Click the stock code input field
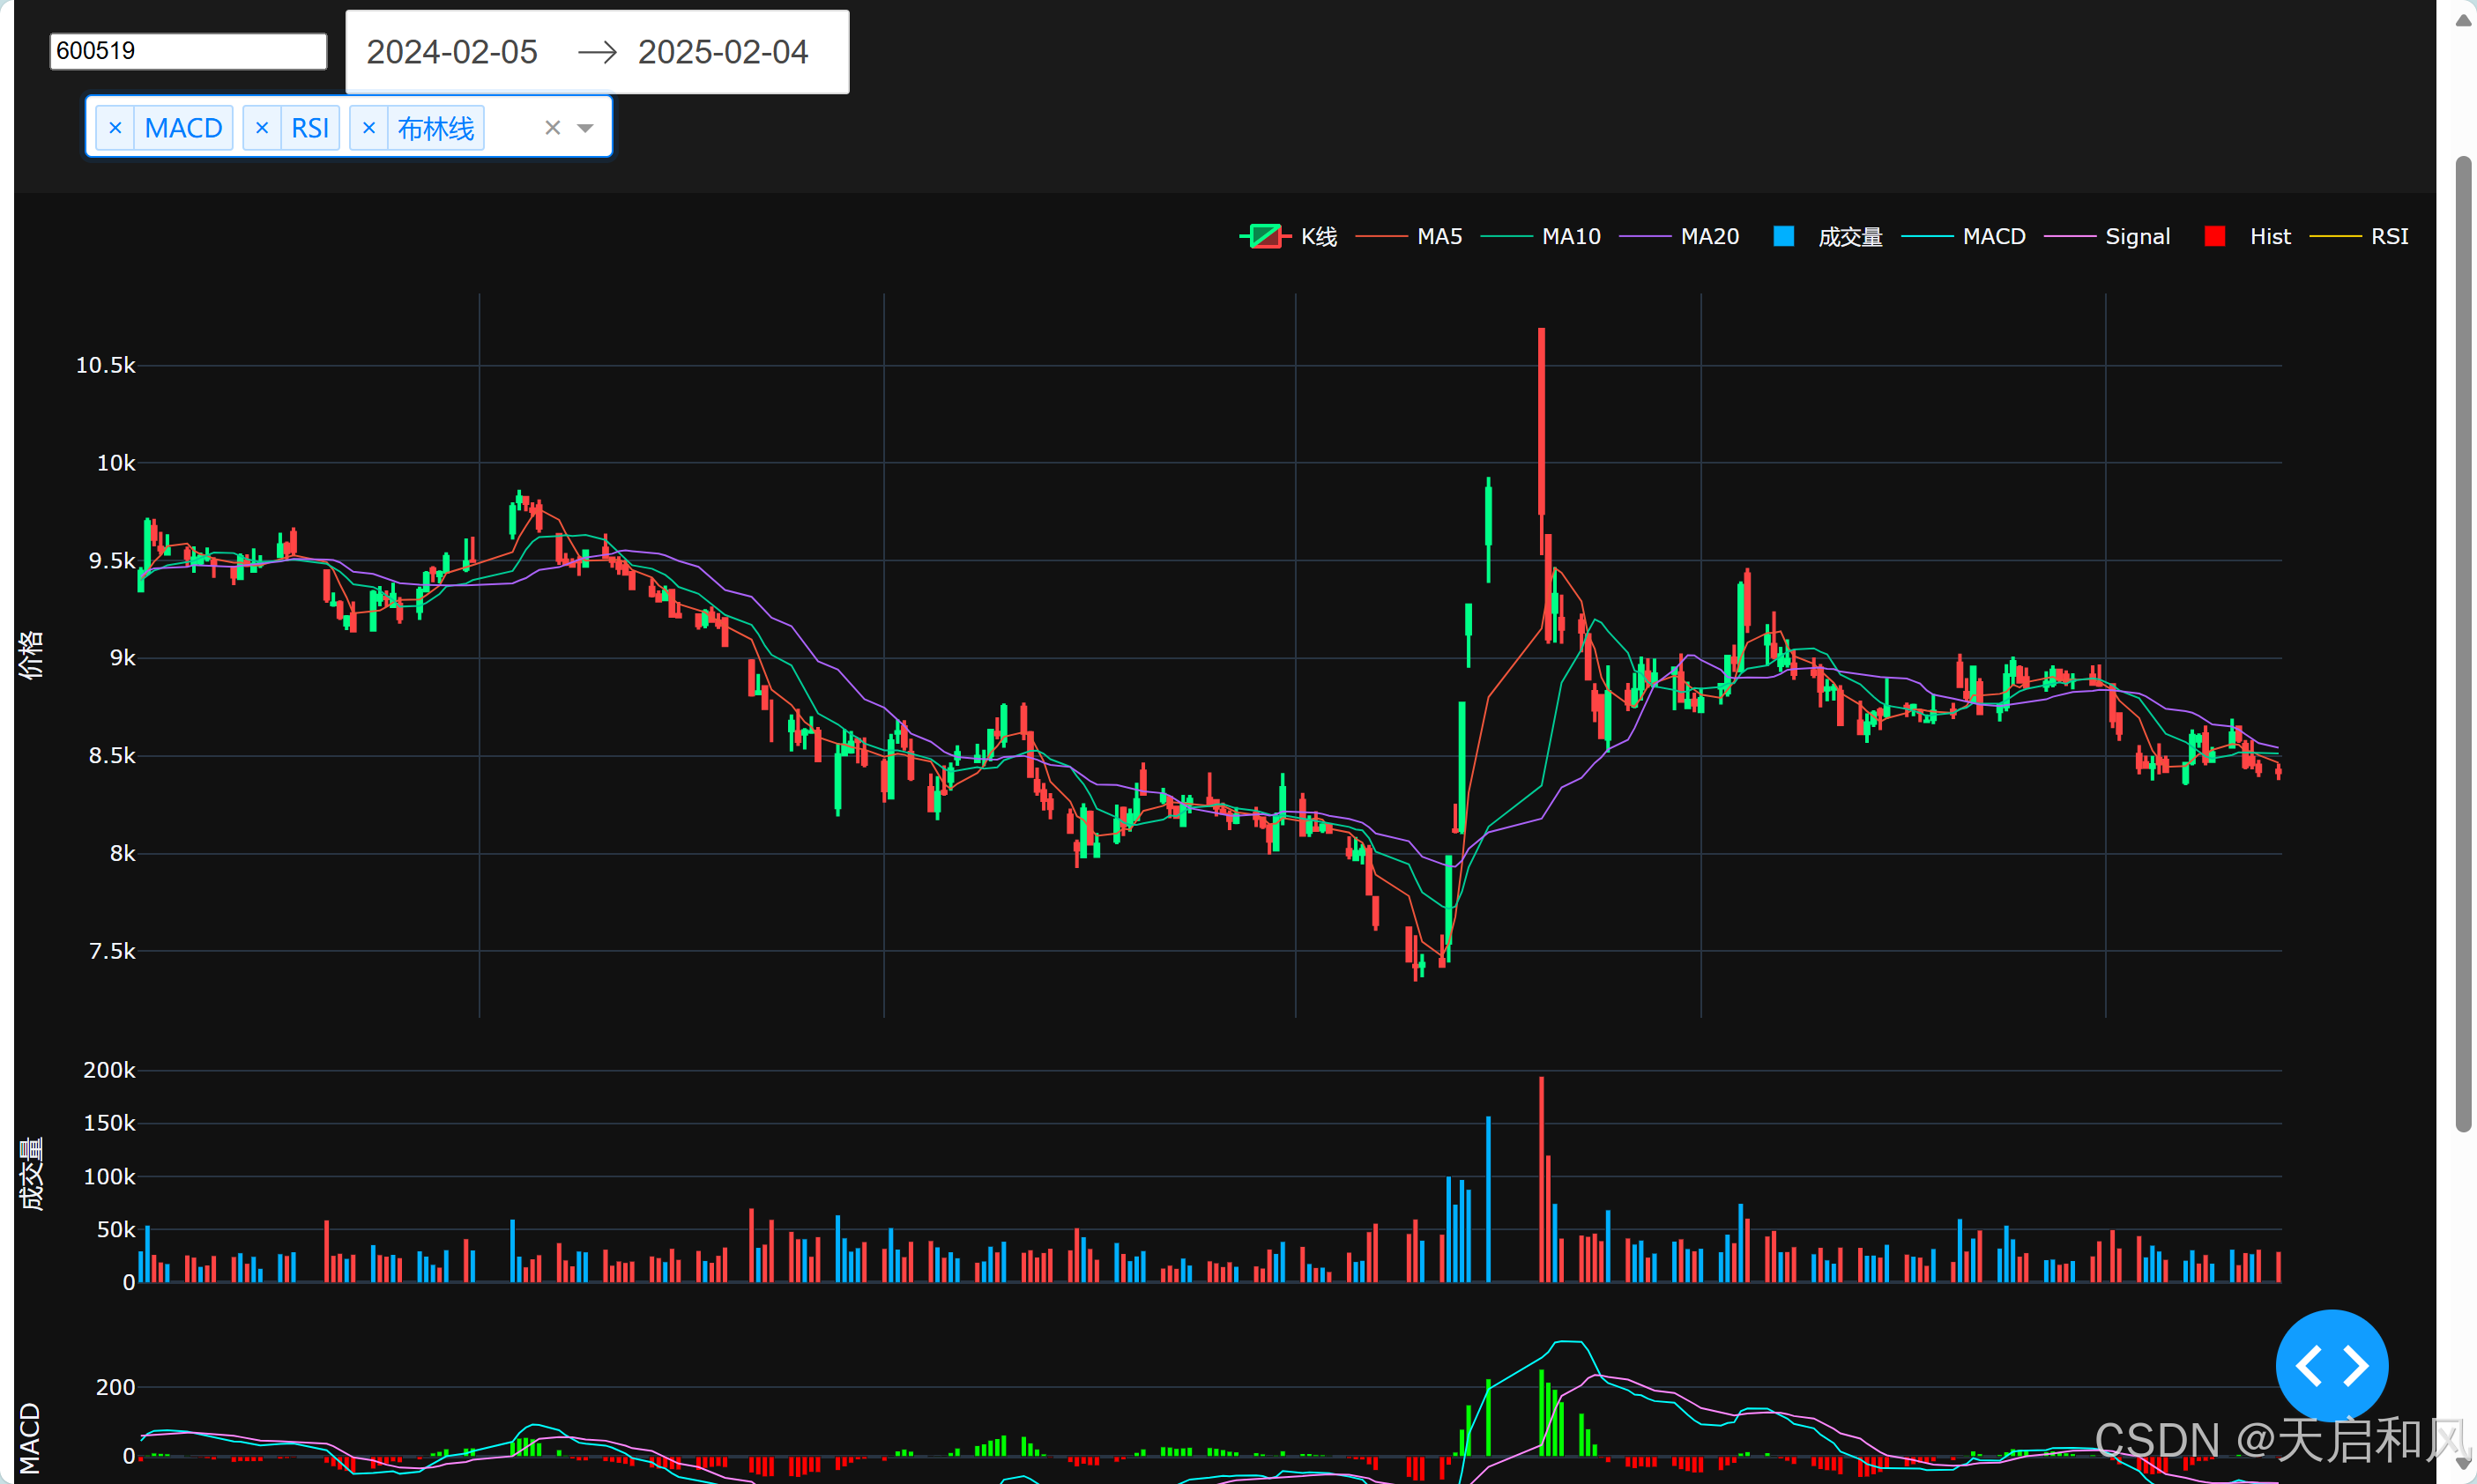The image size is (2477, 1484). pyautogui.click(x=188, y=51)
